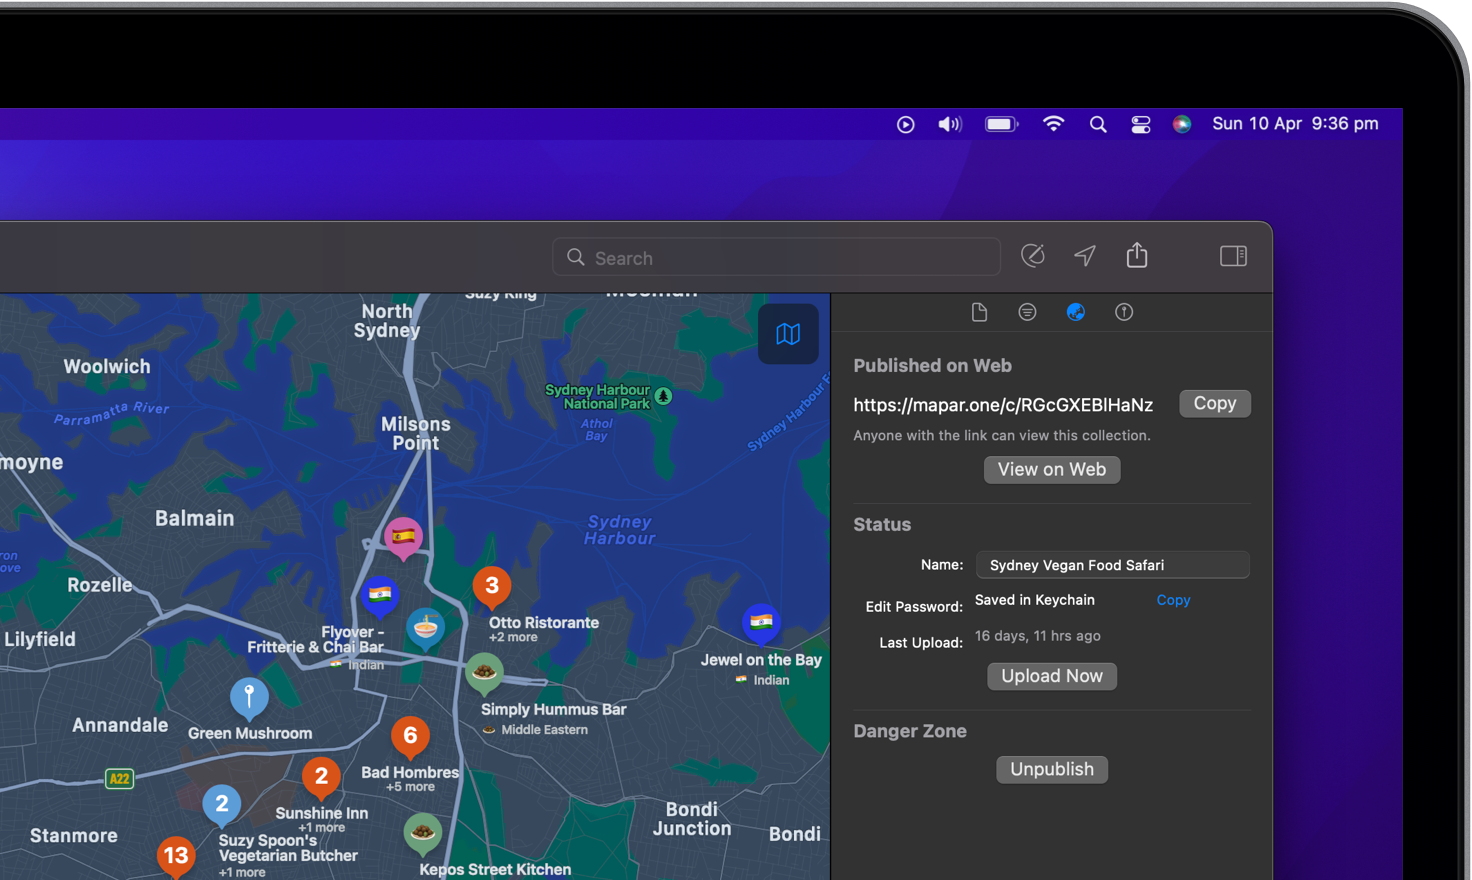The width and height of the screenshot is (1472, 880).
Task: Switch map style with the map button
Action: [788, 334]
